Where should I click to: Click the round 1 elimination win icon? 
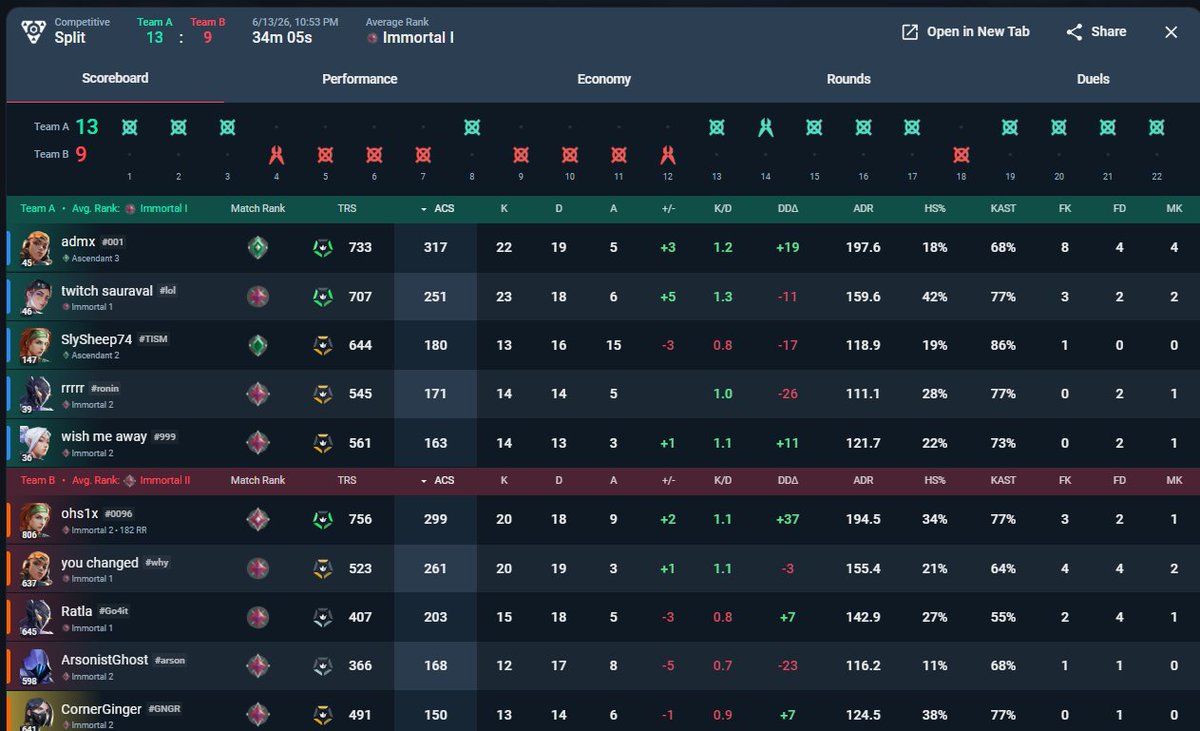pyautogui.click(x=129, y=127)
